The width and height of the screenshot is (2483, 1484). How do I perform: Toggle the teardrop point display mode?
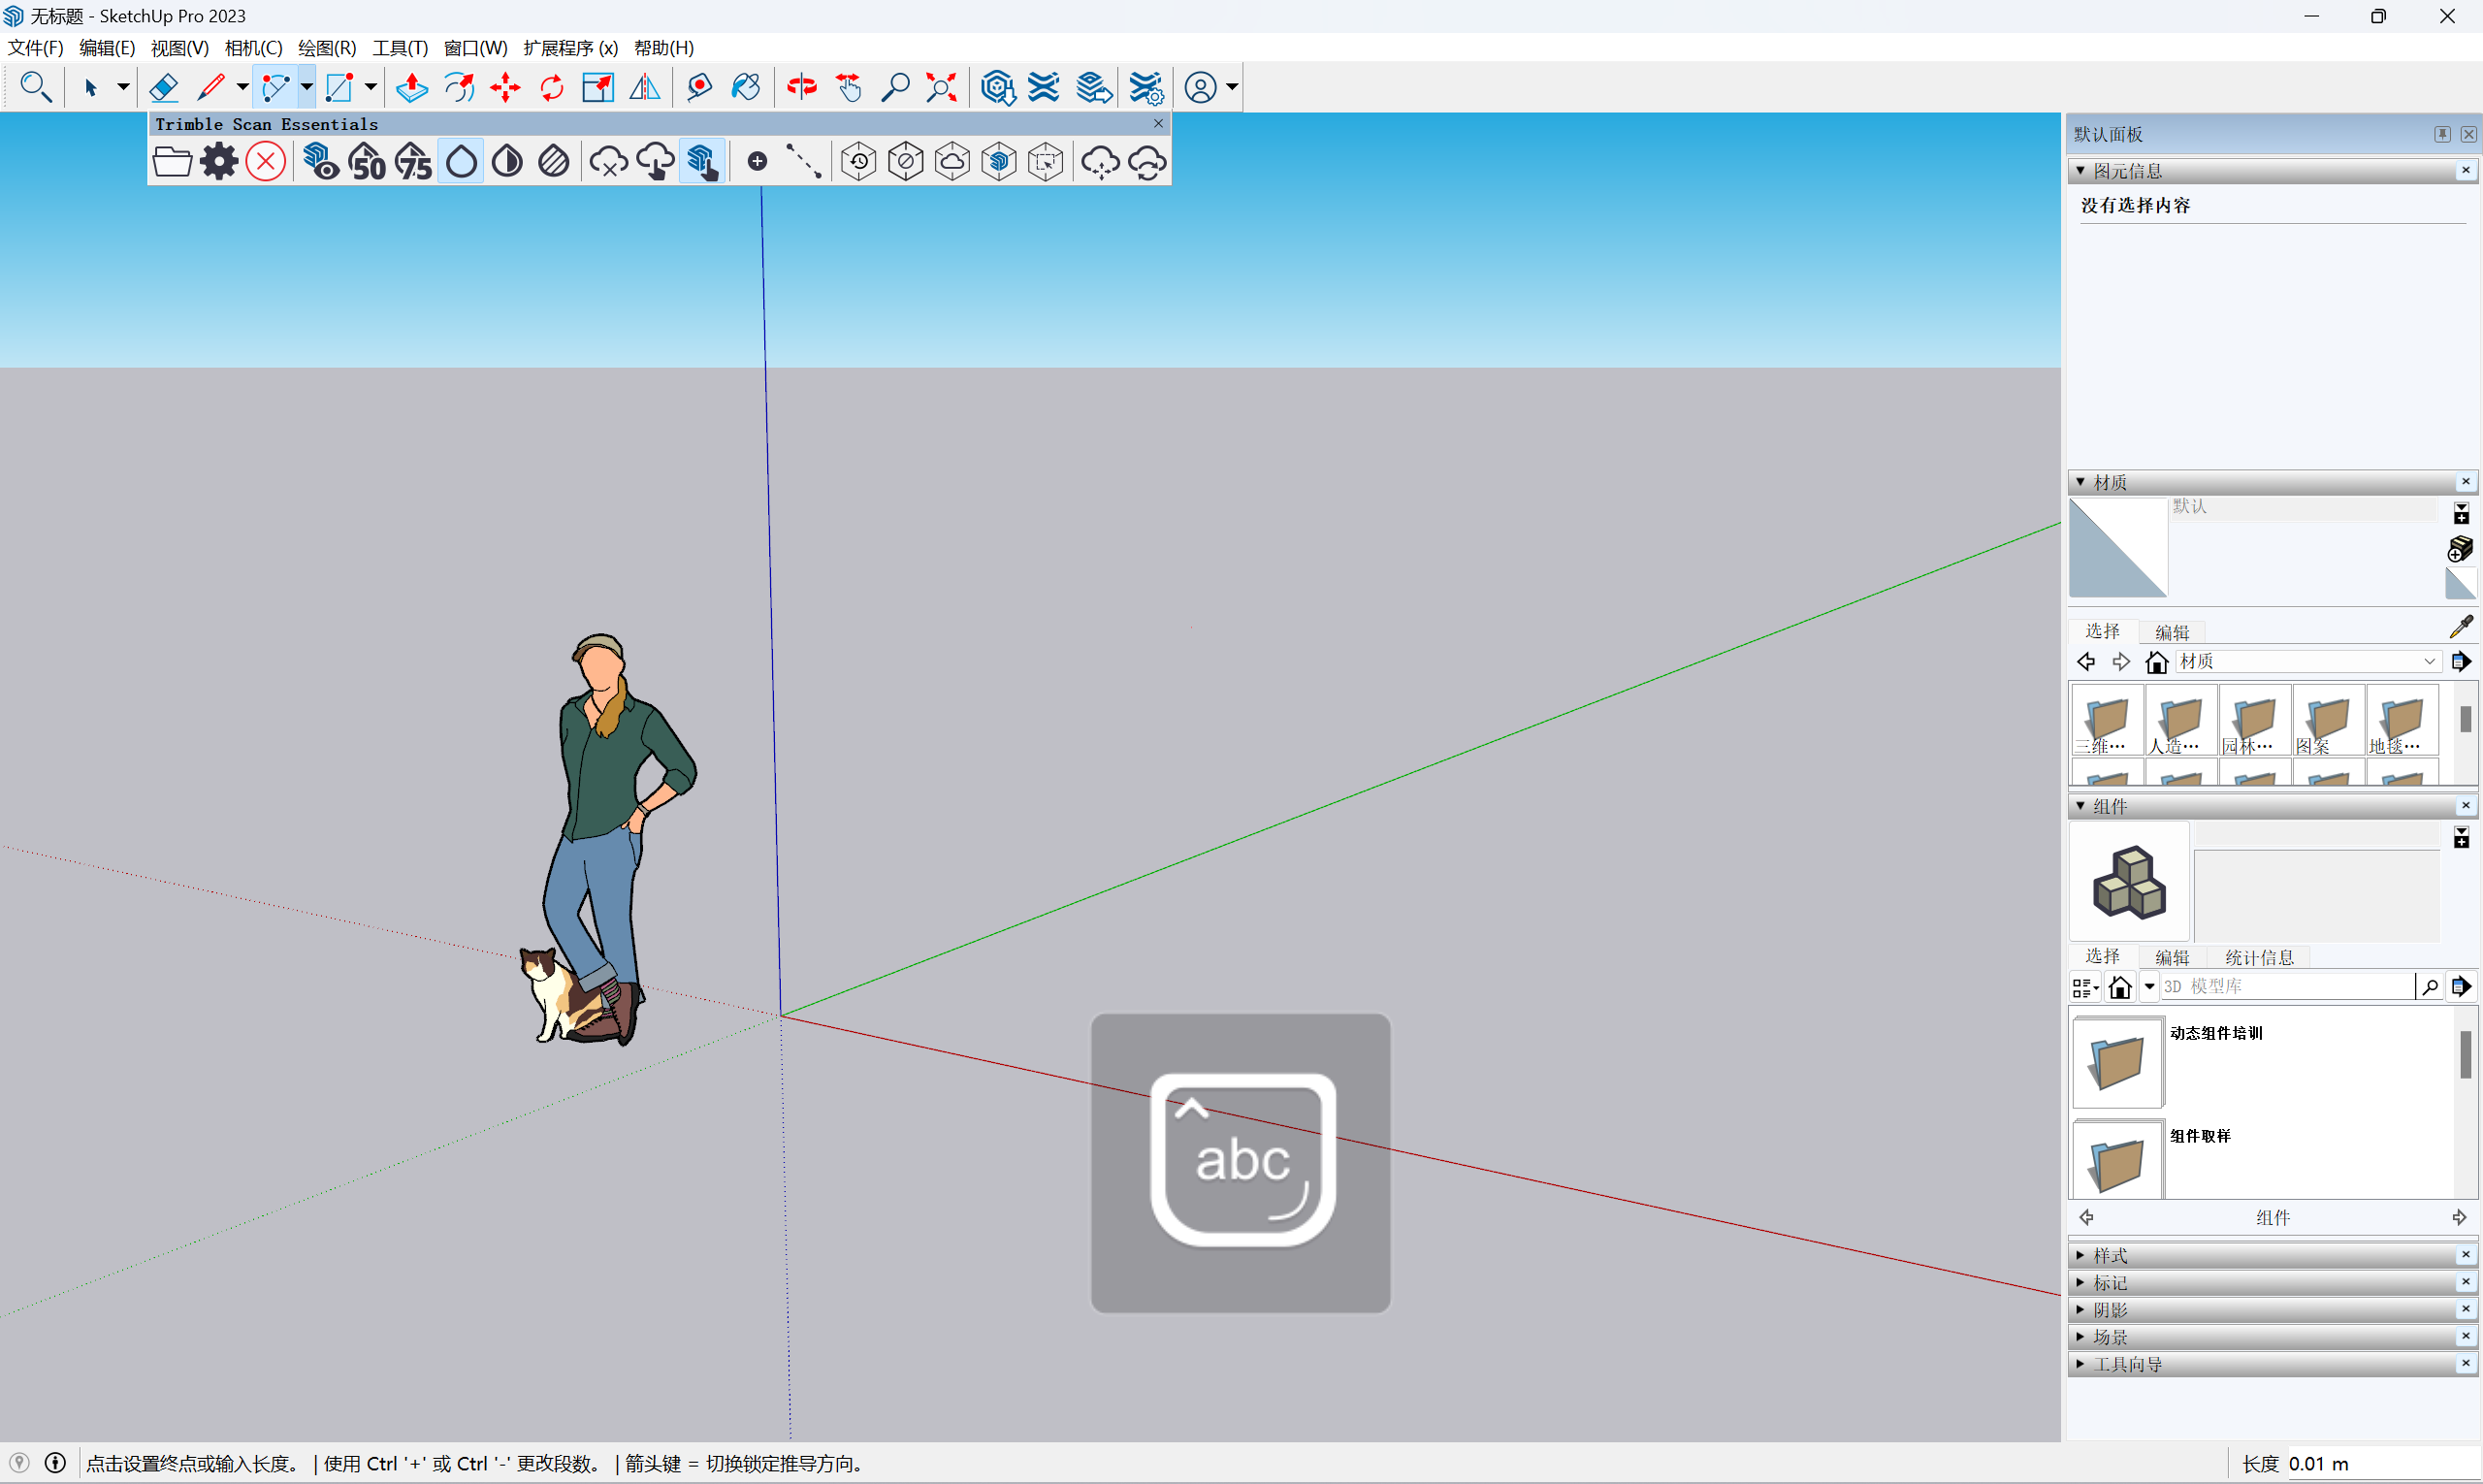(461, 162)
